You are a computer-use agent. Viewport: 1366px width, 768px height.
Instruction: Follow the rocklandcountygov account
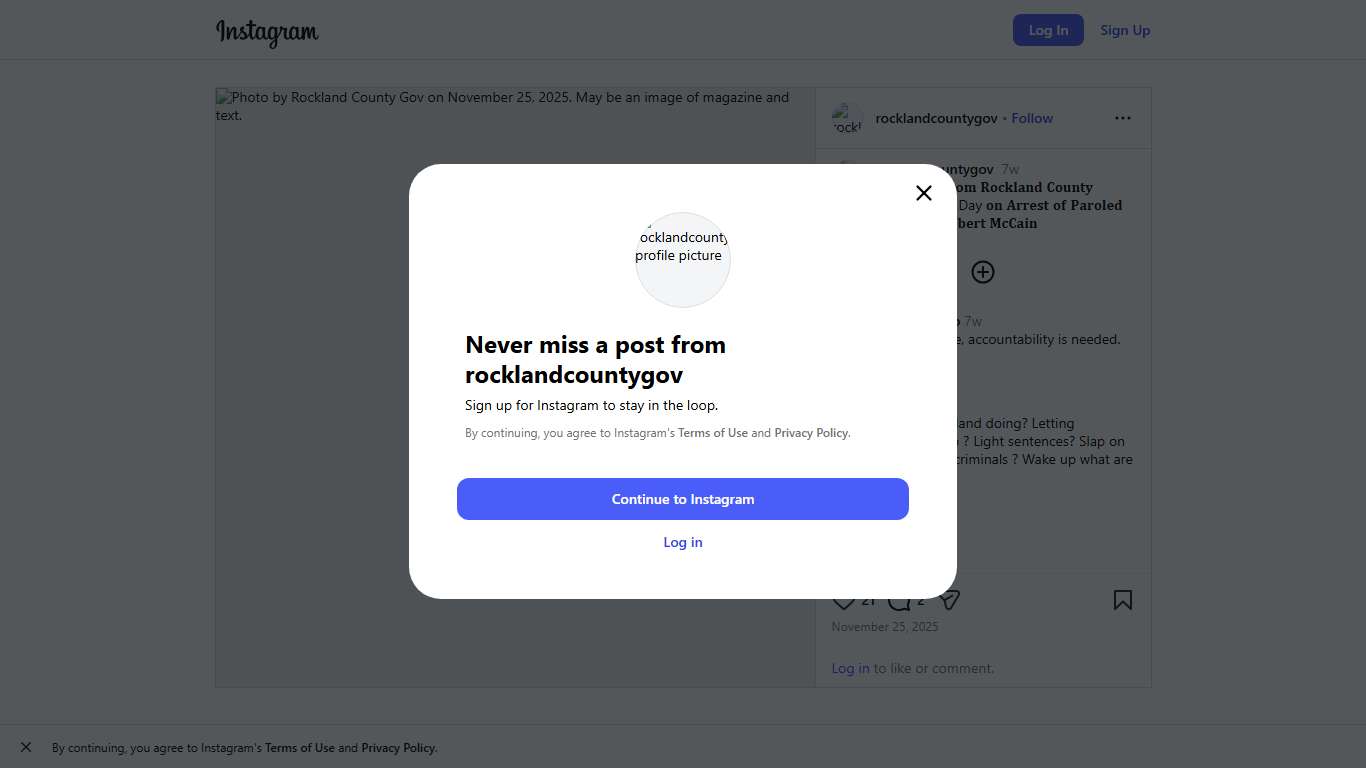click(1032, 118)
